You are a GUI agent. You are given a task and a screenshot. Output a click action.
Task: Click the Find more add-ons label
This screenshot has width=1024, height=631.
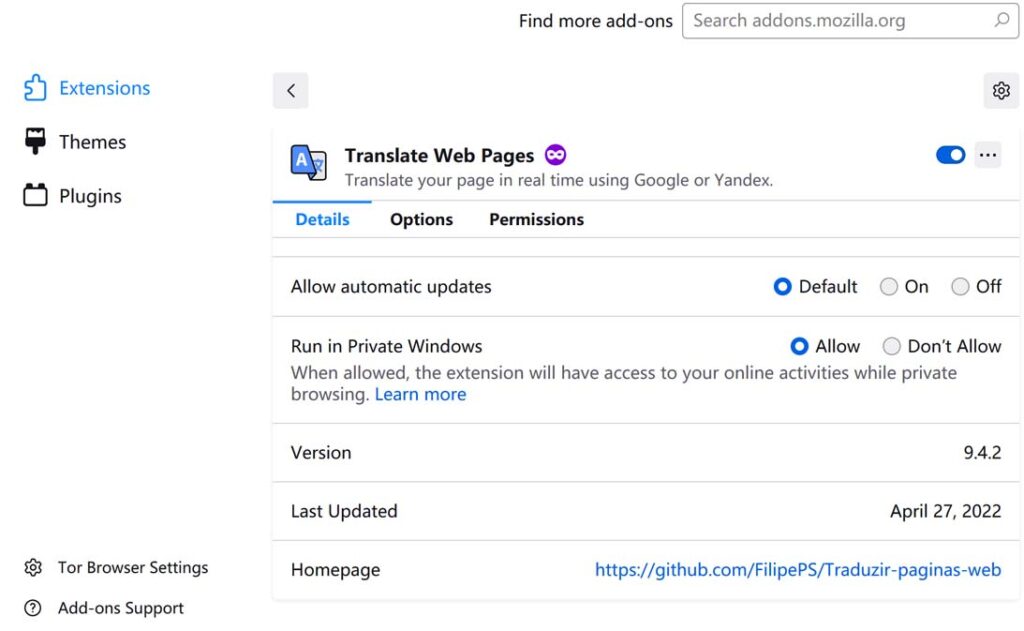[x=596, y=21]
